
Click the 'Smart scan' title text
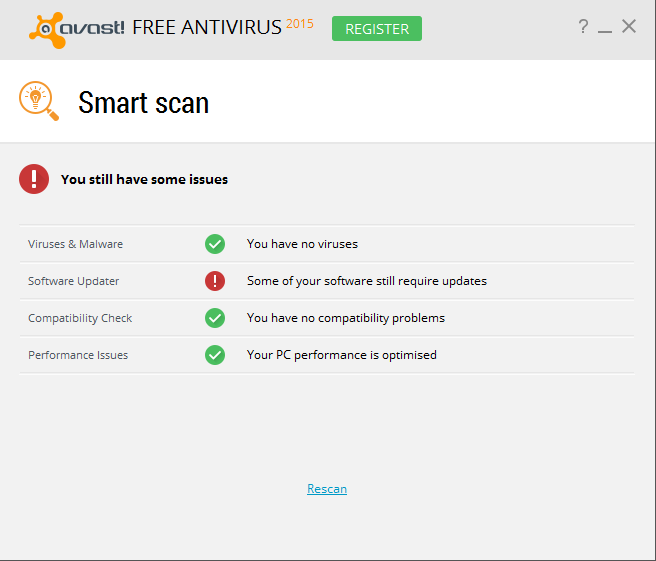coord(144,102)
